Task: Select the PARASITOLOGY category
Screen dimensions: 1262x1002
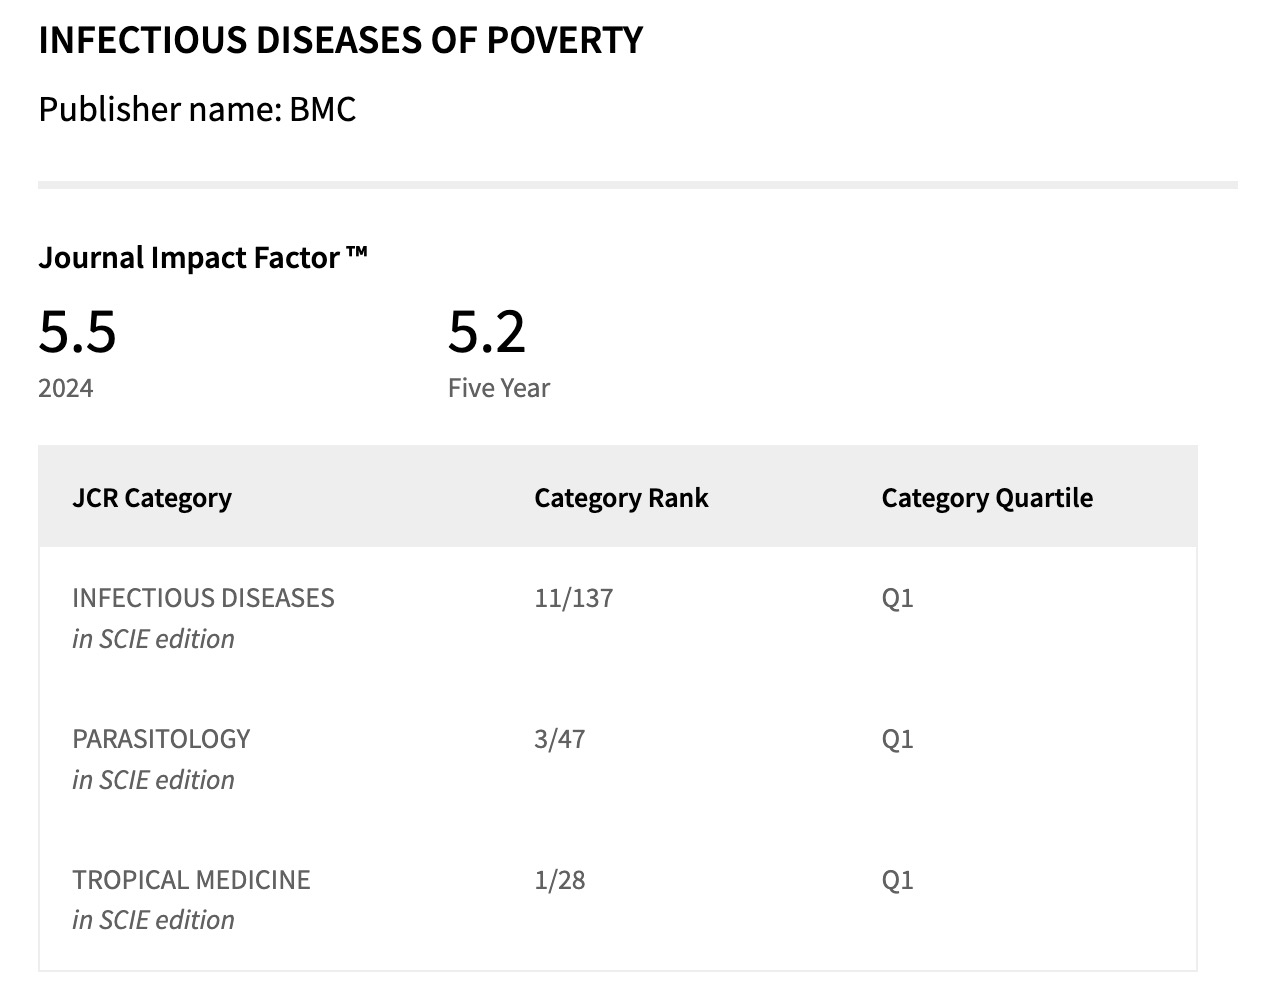Action: tap(161, 739)
